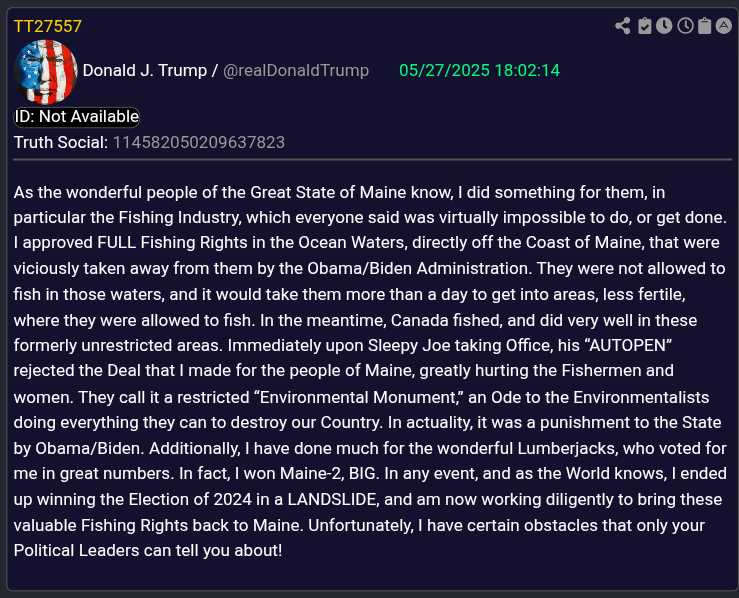Screen dimensions: 739x598
Task: Click the flag-painted profile avatar
Action: pyautogui.click(x=46, y=72)
